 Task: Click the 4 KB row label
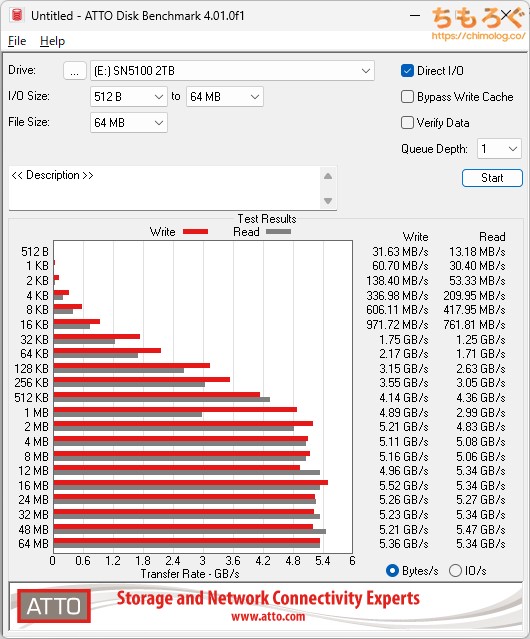tap(37, 295)
